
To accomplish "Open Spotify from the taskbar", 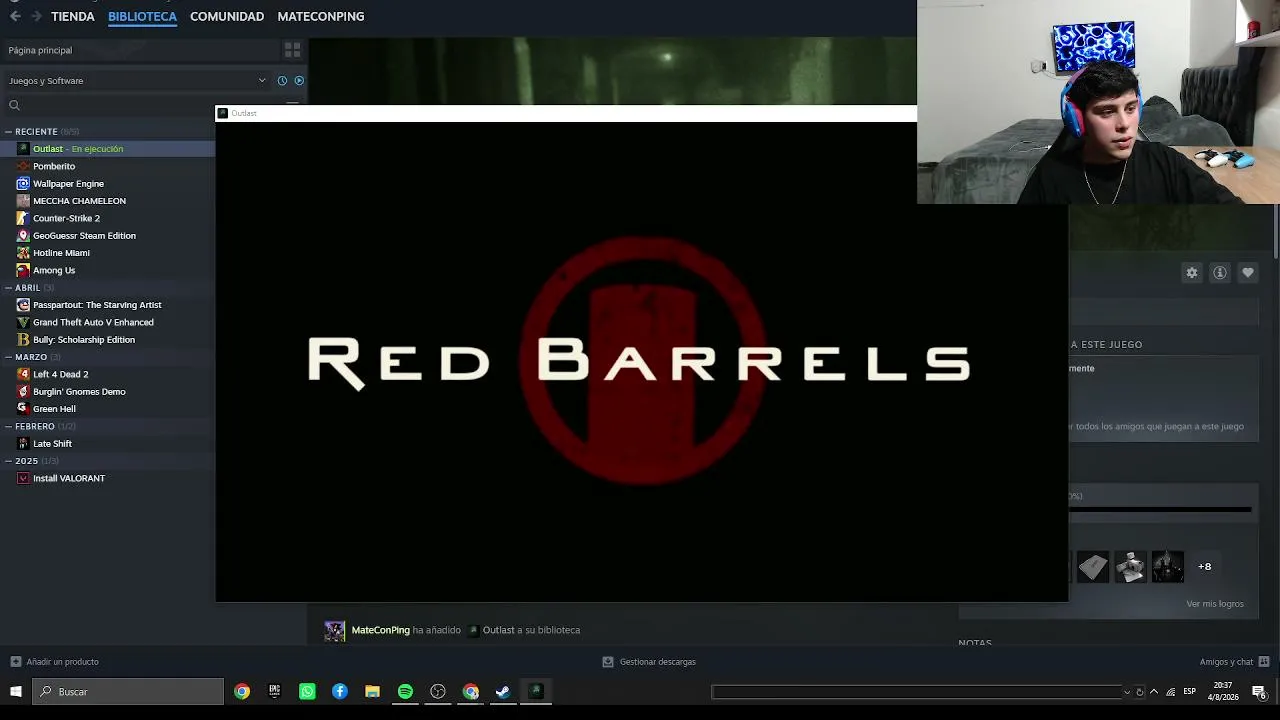I will click(405, 691).
